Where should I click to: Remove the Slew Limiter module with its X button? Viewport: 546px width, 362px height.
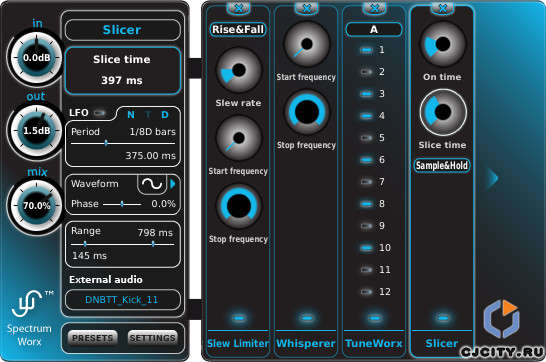coord(239,7)
